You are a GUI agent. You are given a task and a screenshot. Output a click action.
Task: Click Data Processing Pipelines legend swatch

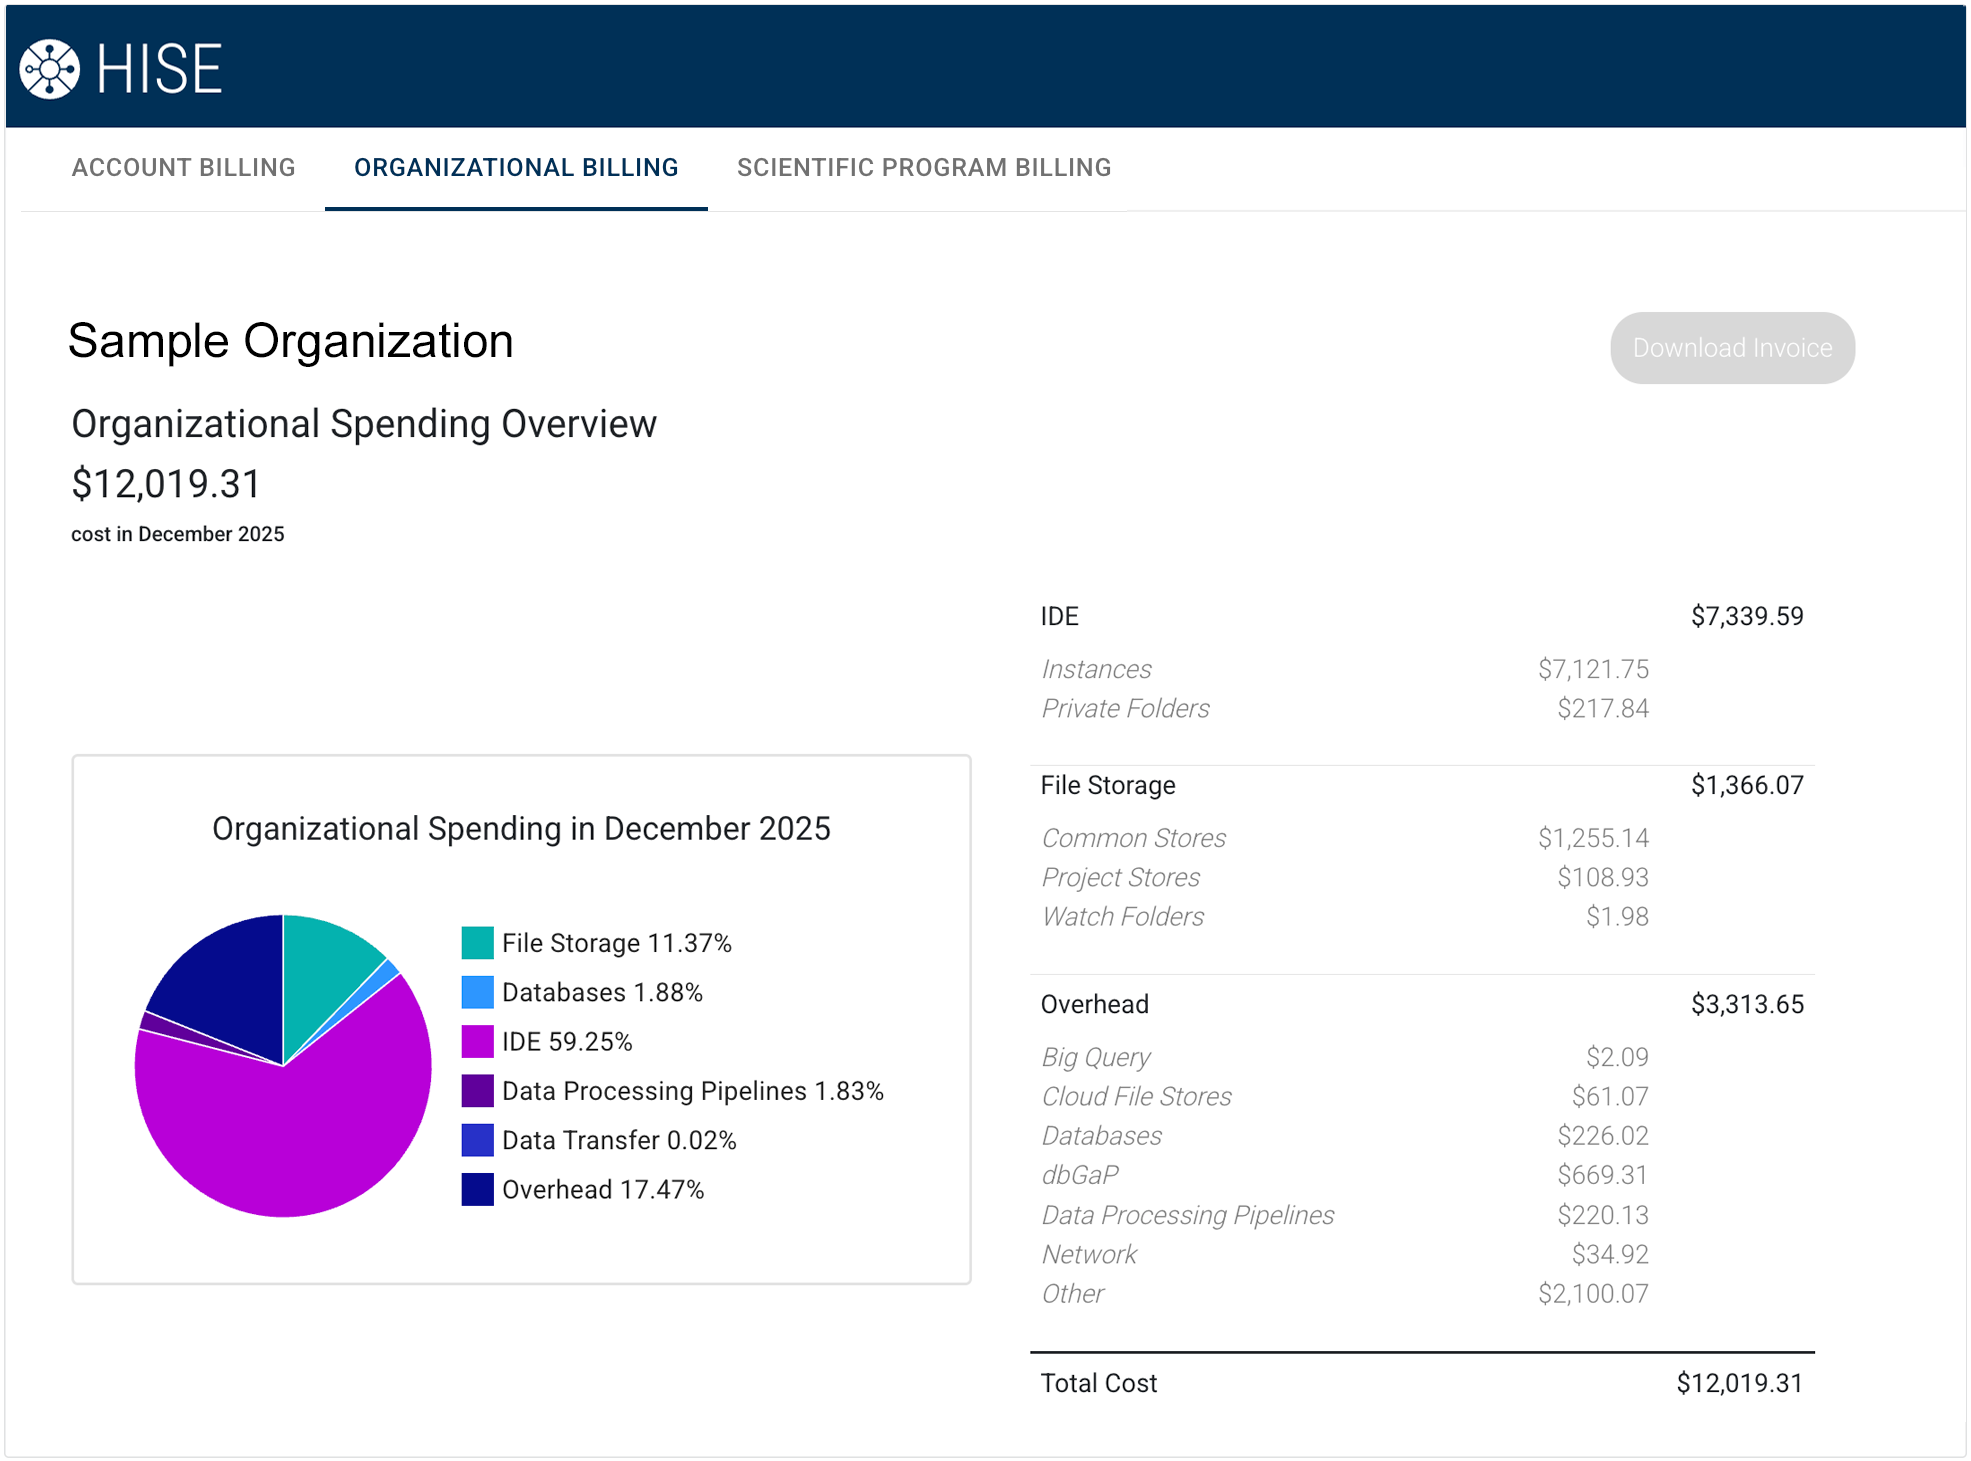pyautogui.click(x=477, y=1091)
